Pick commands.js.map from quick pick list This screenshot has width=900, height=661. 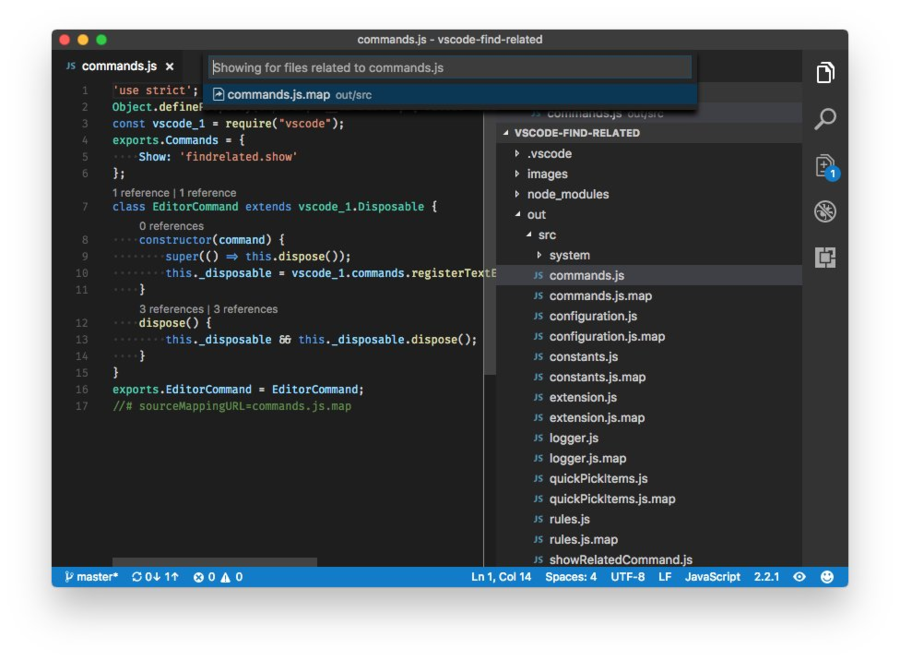point(278,95)
